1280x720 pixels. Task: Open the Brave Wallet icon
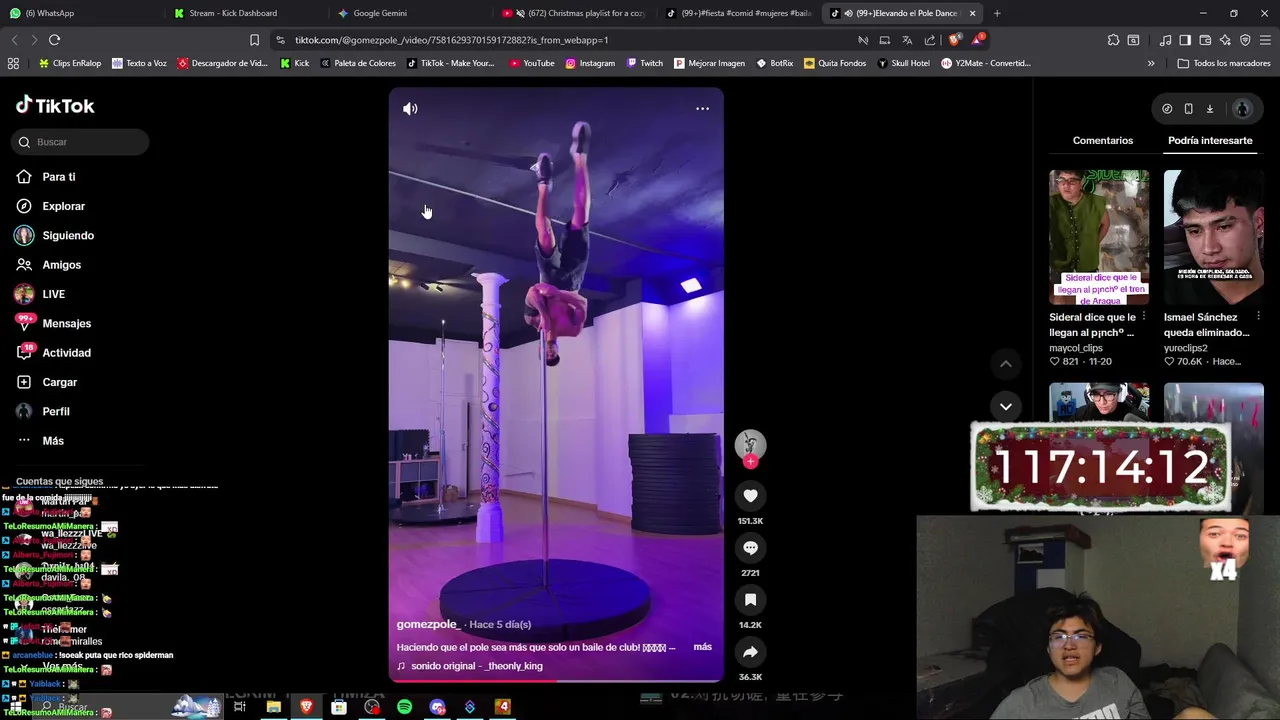point(1205,40)
